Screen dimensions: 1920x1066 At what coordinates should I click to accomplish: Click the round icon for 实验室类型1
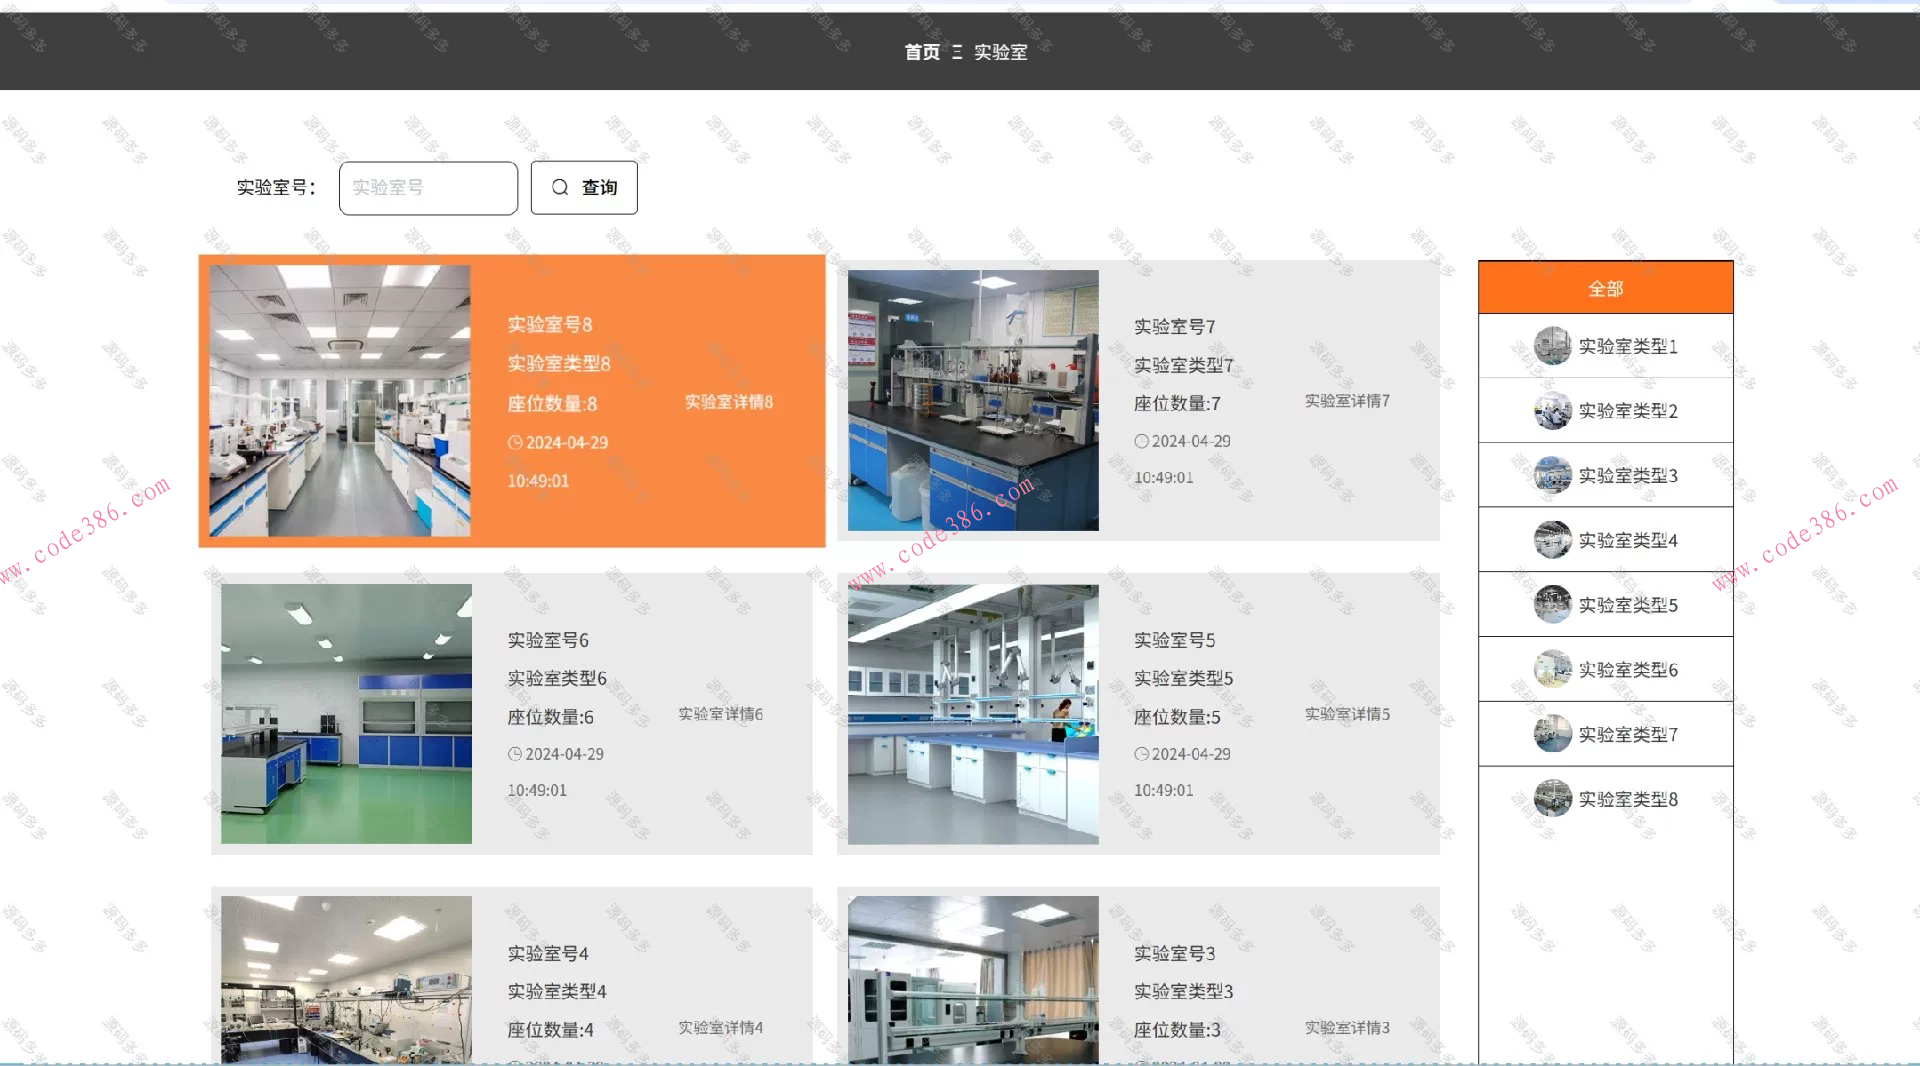pos(1552,346)
